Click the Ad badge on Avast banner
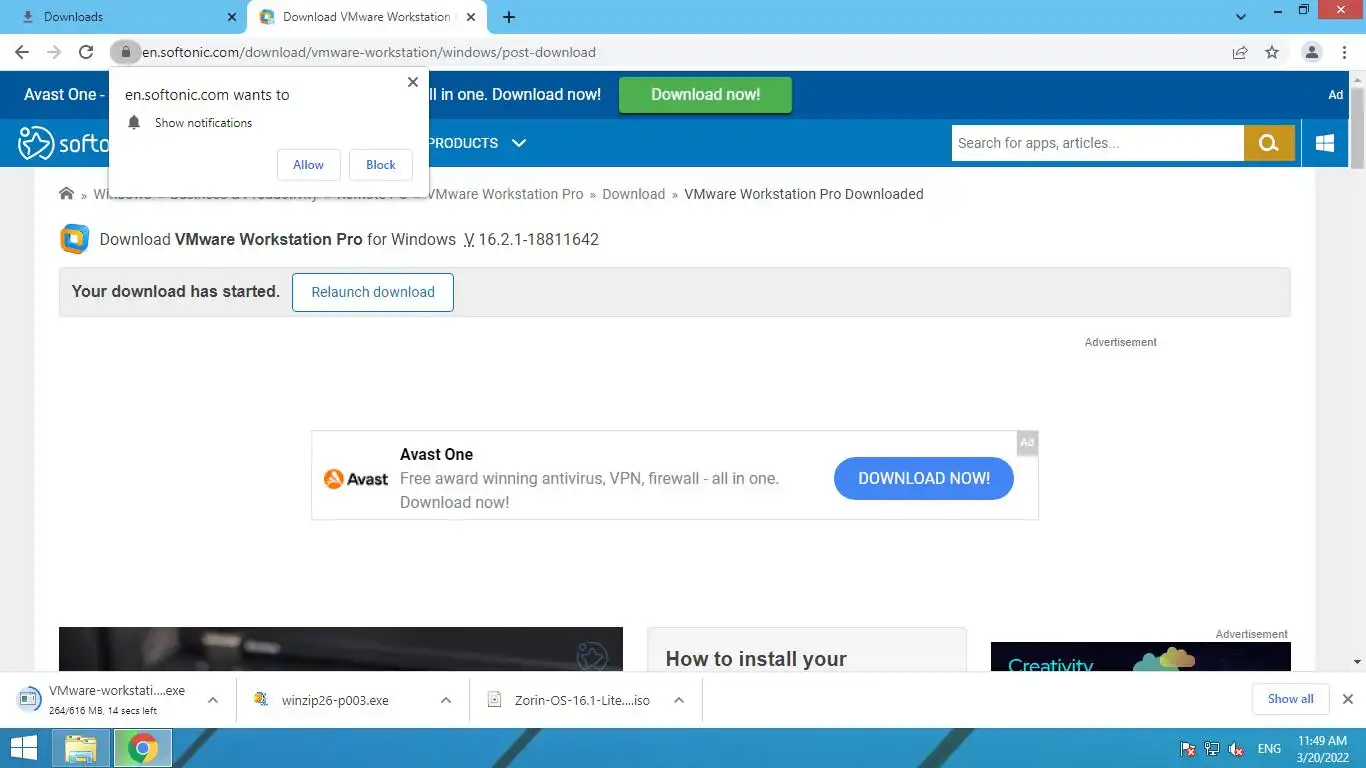1366x768 pixels. click(1027, 442)
